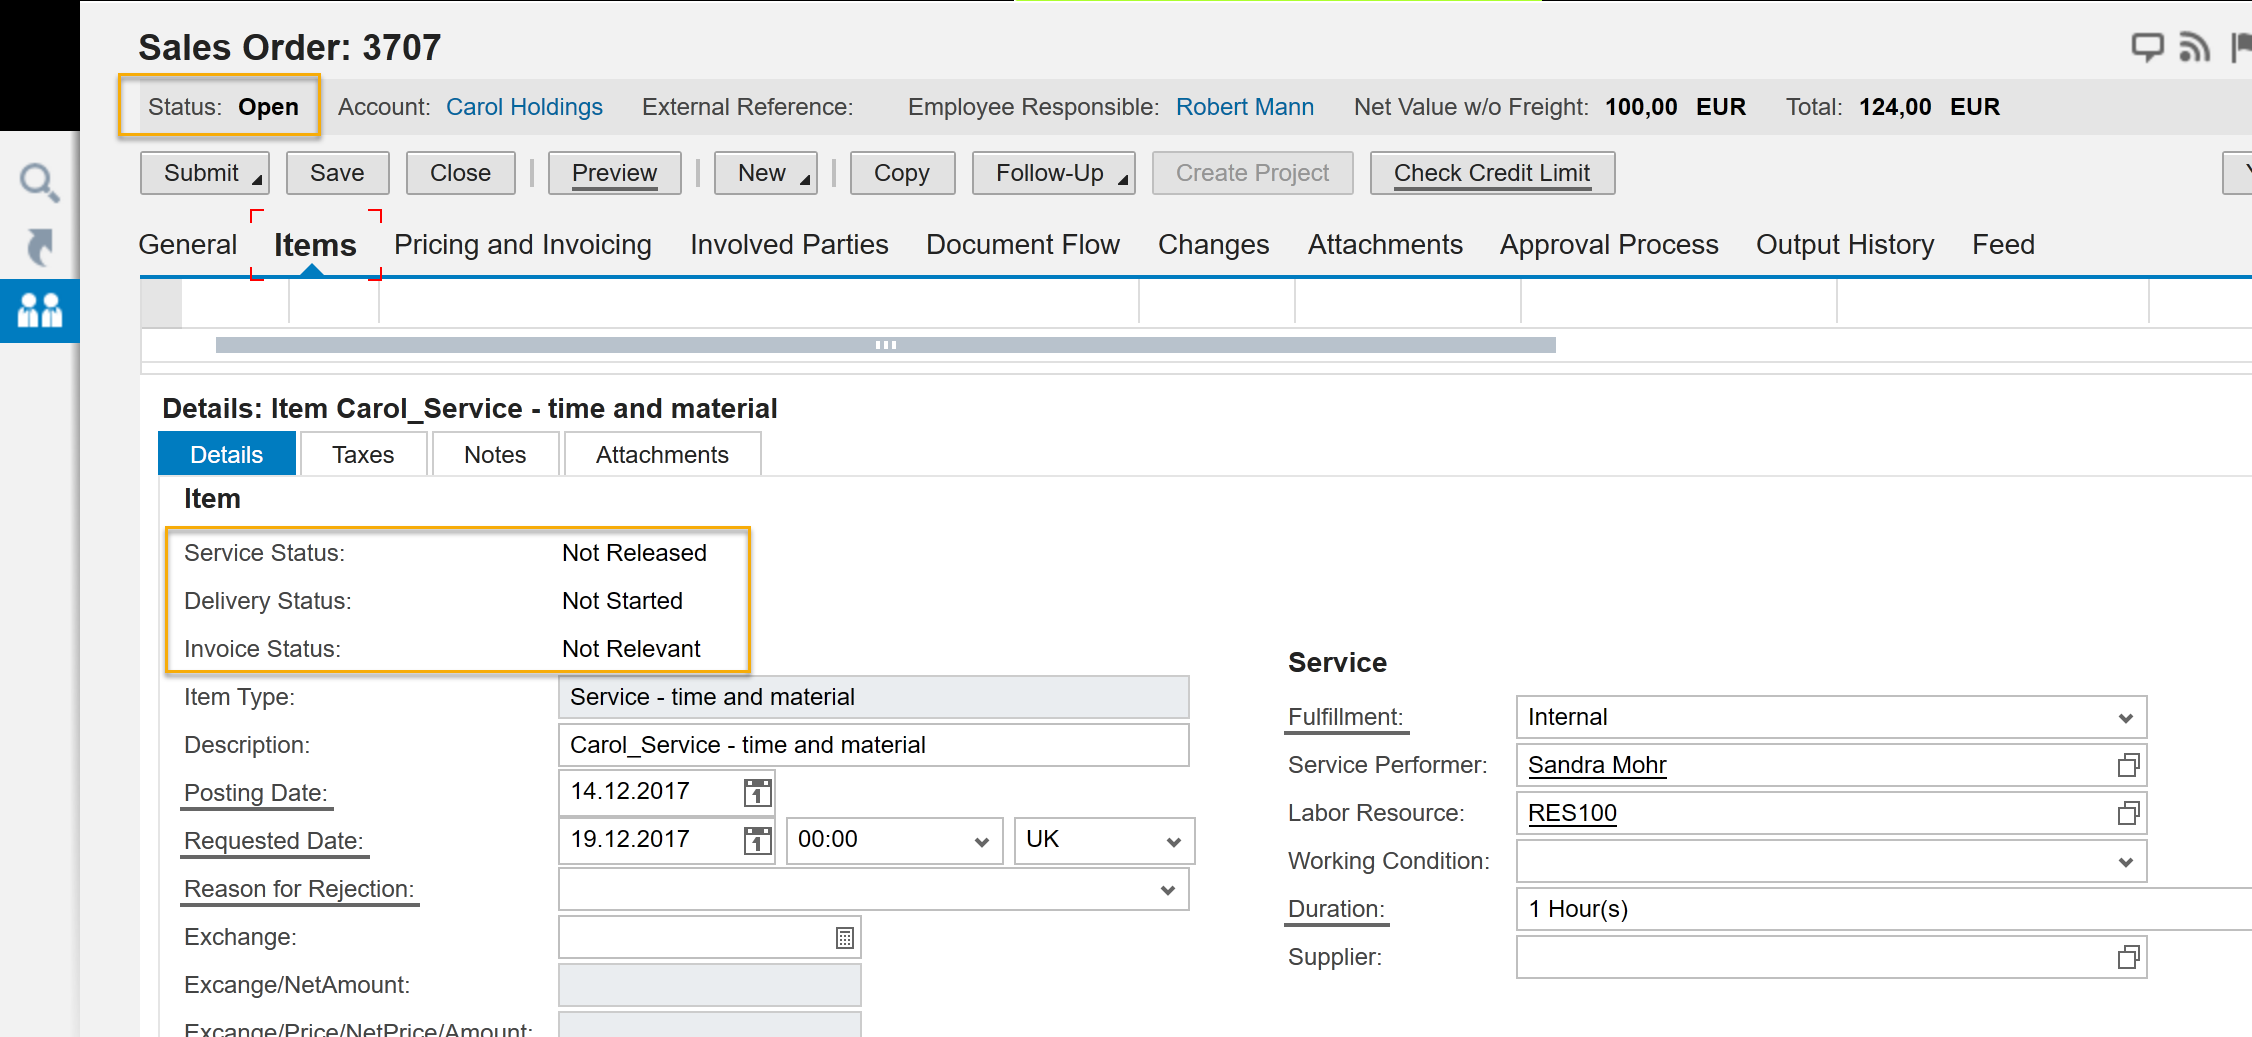Open the Output History tab
2252x1037 pixels.
[1845, 245]
